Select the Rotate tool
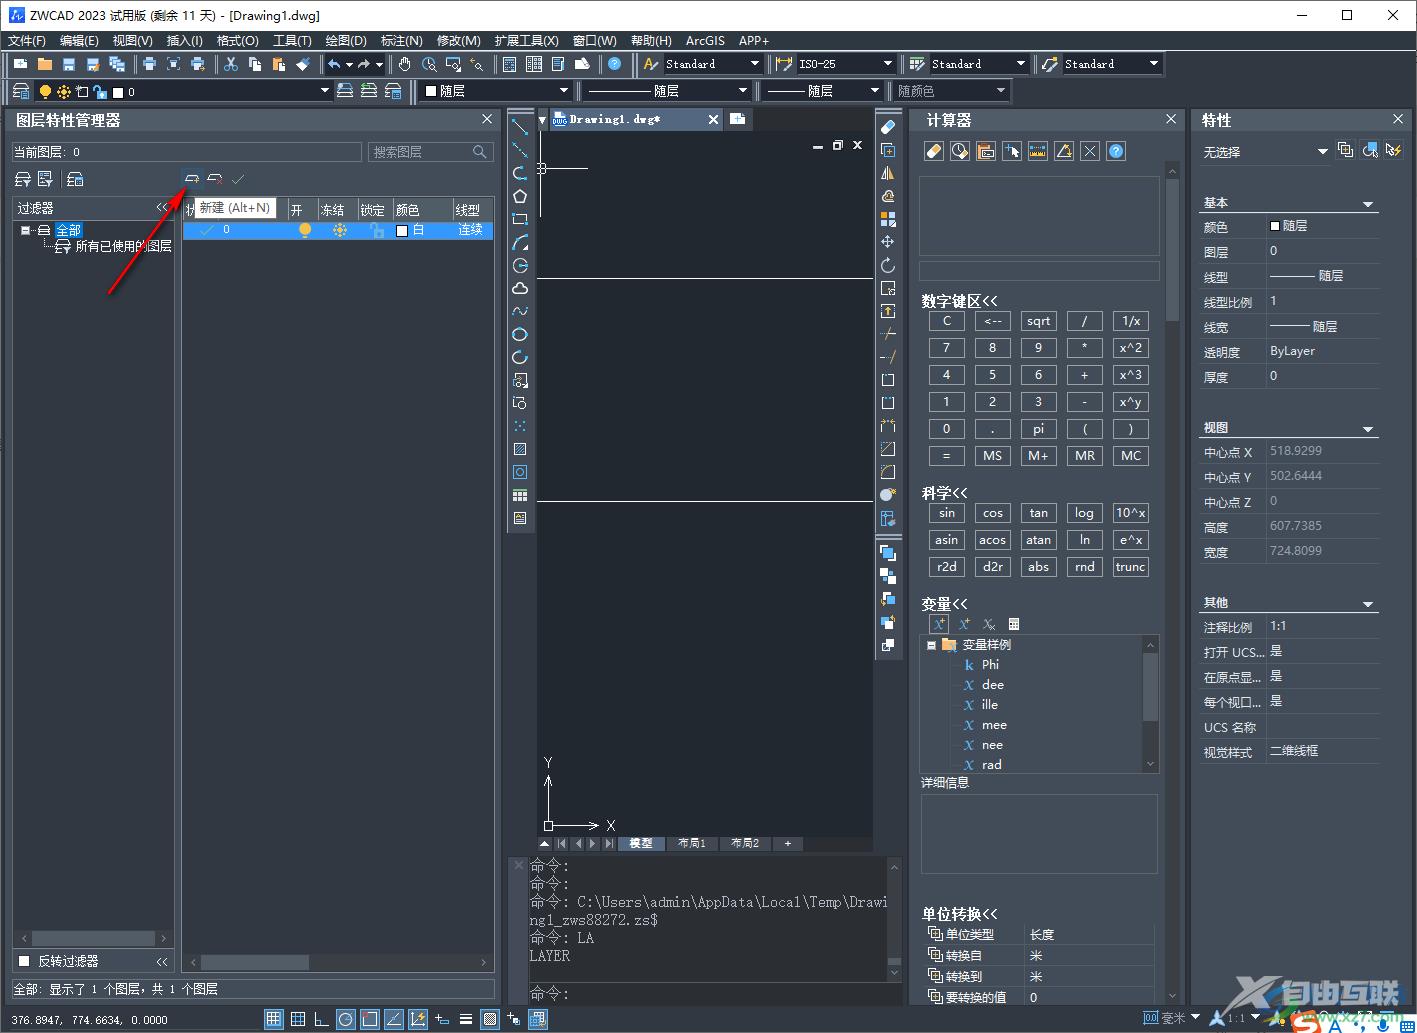The image size is (1417, 1033). click(x=887, y=265)
